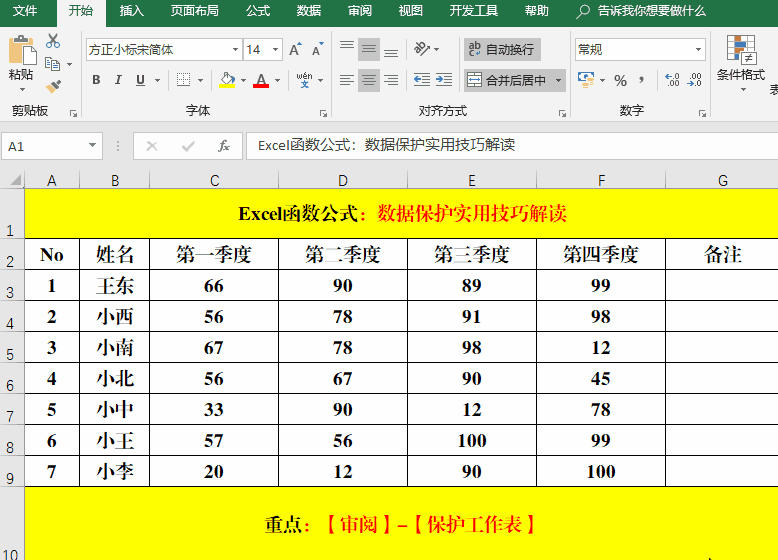Increase the indent

pyautogui.click(x=444, y=80)
